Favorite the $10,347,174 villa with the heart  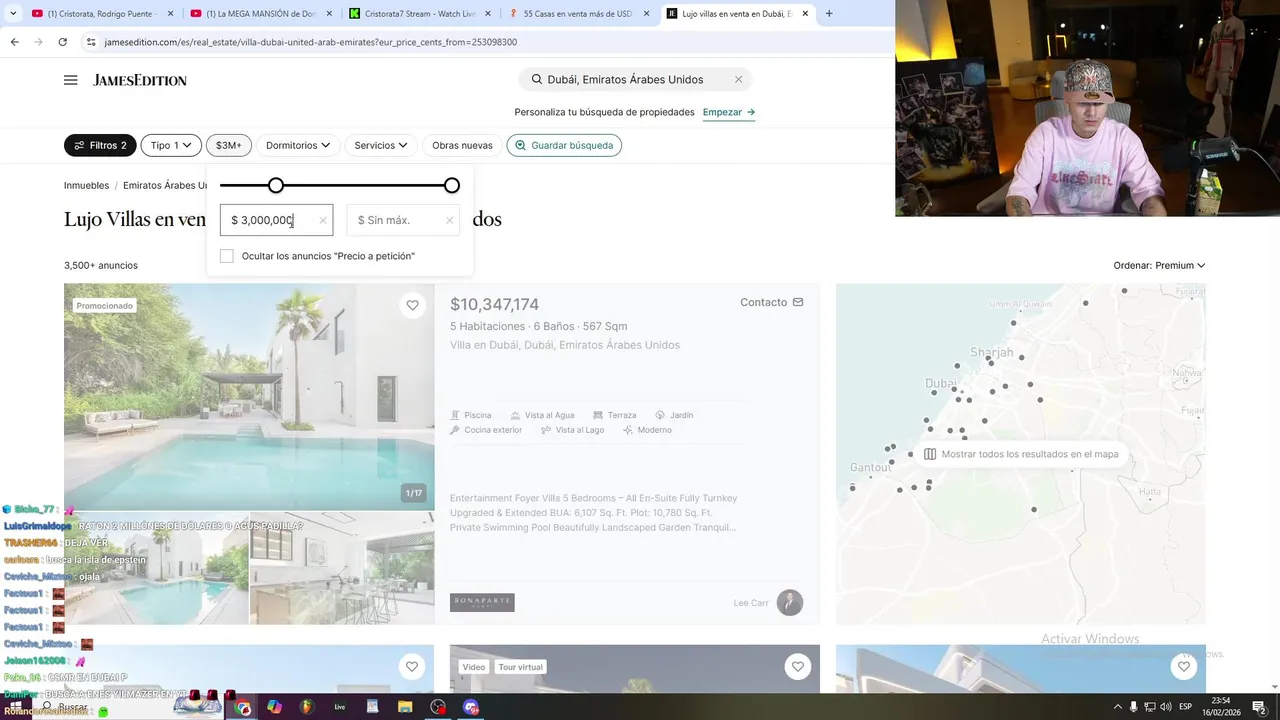[412, 306]
